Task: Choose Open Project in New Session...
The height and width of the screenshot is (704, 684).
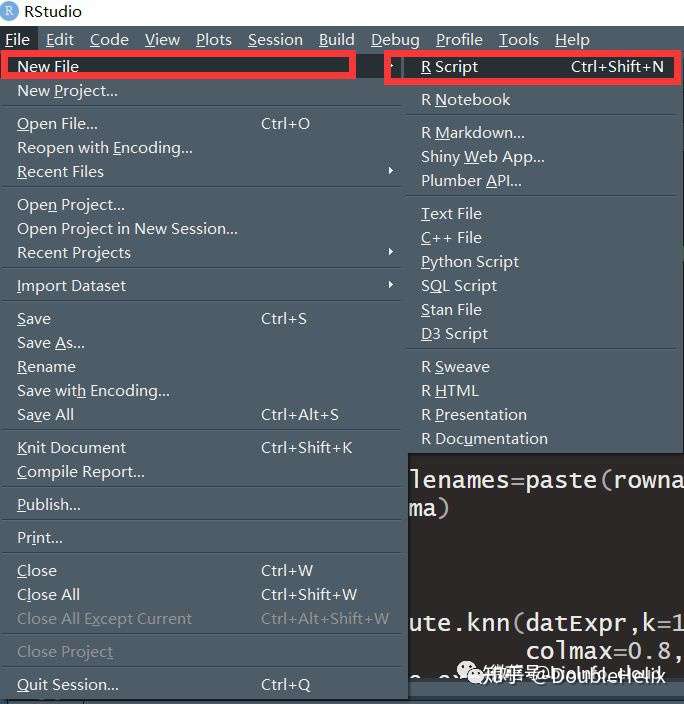Action: pos(202,229)
